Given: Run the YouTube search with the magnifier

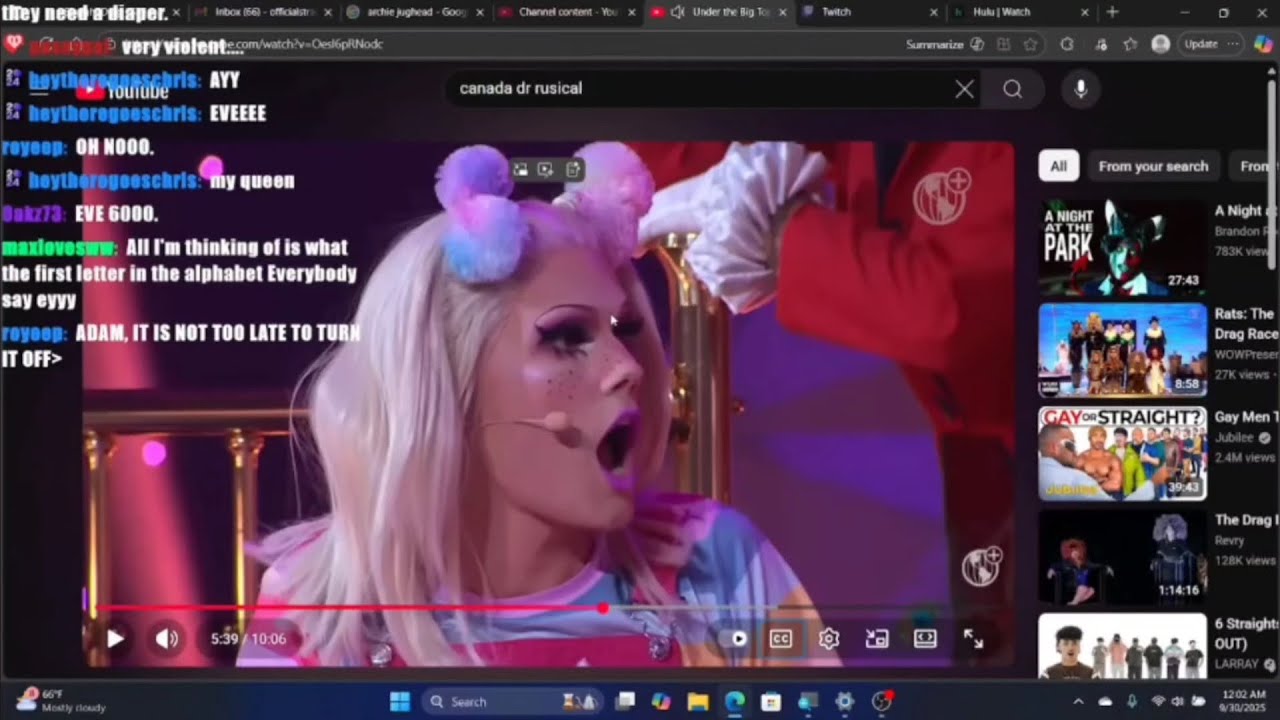Looking at the screenshot, I should pyautogui.click(x=1013, y=89).
